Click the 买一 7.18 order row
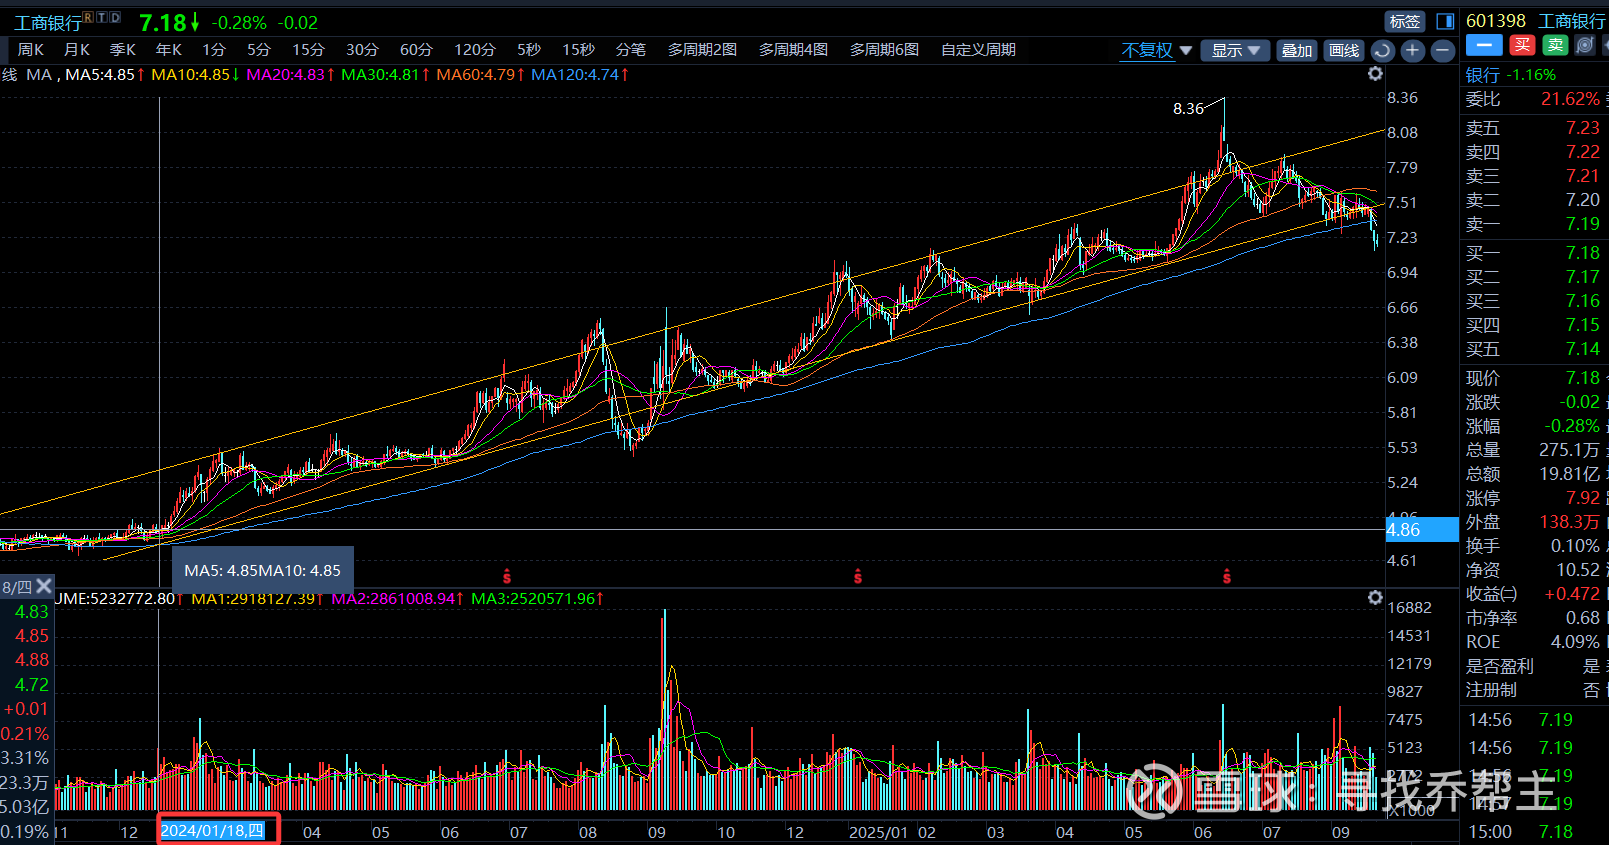 (1533, 253)
